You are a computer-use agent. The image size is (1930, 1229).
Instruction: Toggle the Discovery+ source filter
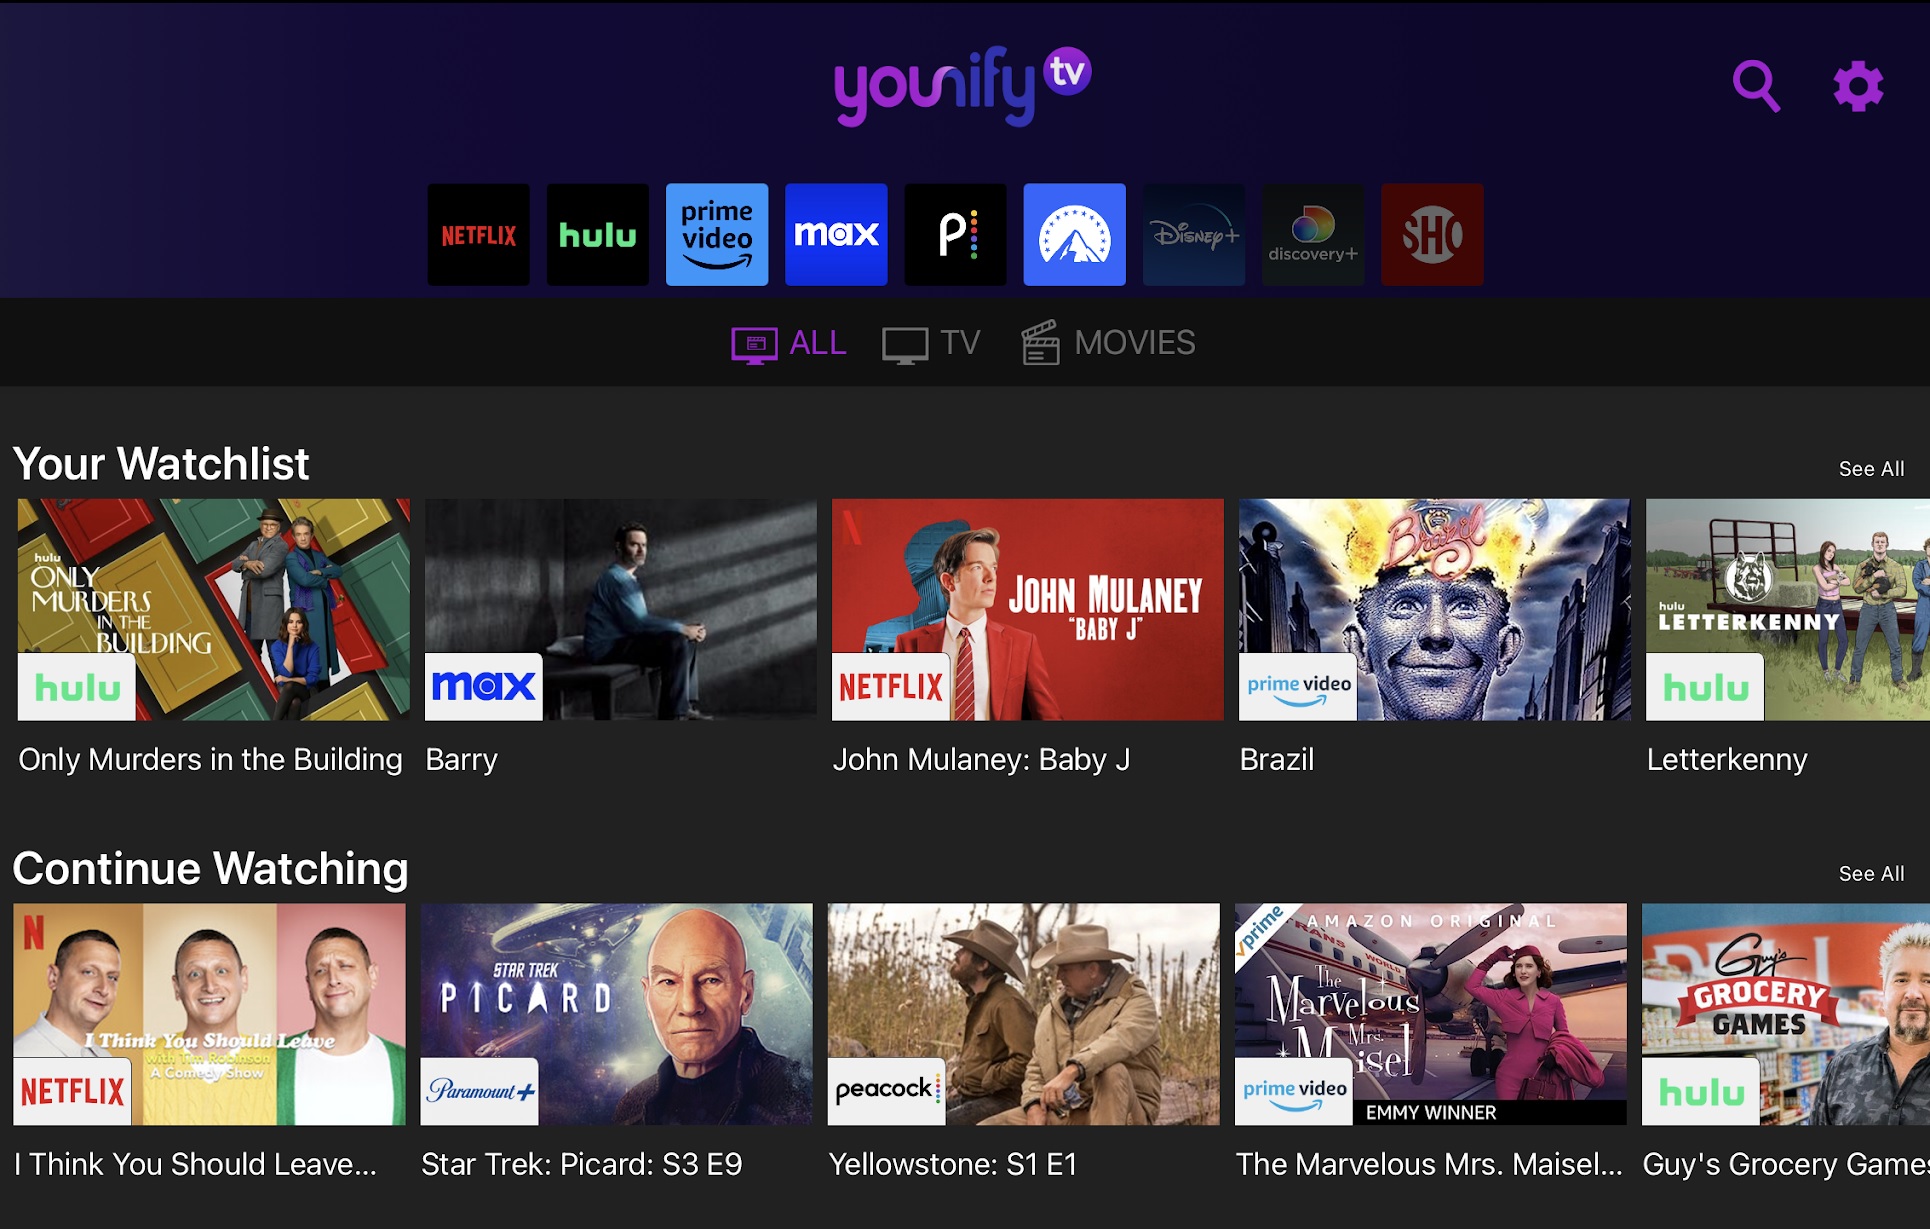[x=1312, y=234]
